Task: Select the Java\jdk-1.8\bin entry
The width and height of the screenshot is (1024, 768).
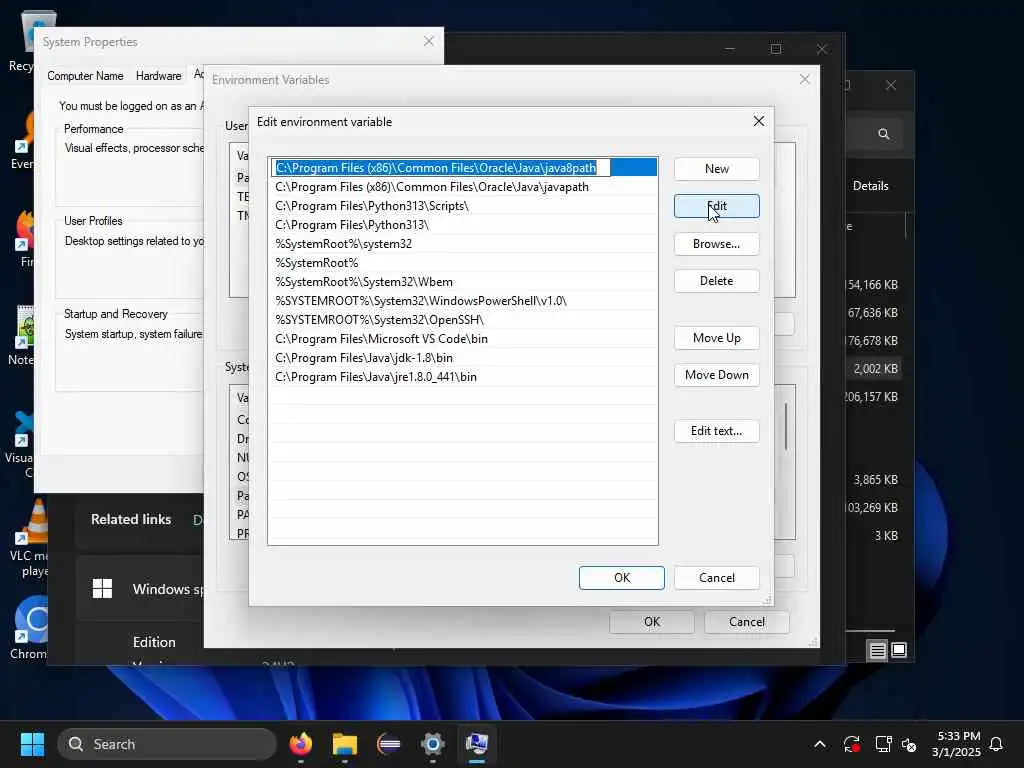Action: point(462,357)
